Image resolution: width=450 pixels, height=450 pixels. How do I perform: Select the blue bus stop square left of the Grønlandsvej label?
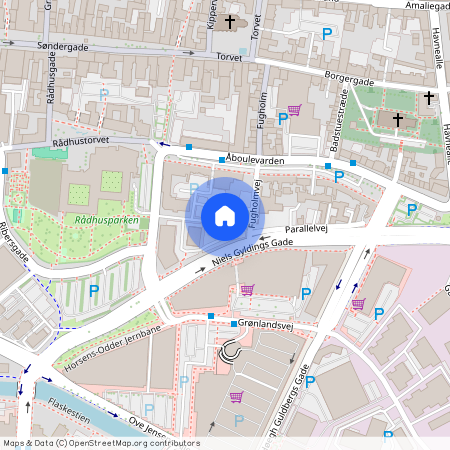point(234,324)
